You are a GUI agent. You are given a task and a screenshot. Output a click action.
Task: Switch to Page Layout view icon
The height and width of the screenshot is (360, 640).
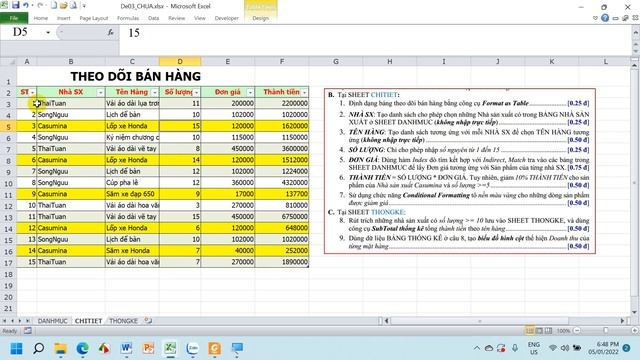pos(539,330)
